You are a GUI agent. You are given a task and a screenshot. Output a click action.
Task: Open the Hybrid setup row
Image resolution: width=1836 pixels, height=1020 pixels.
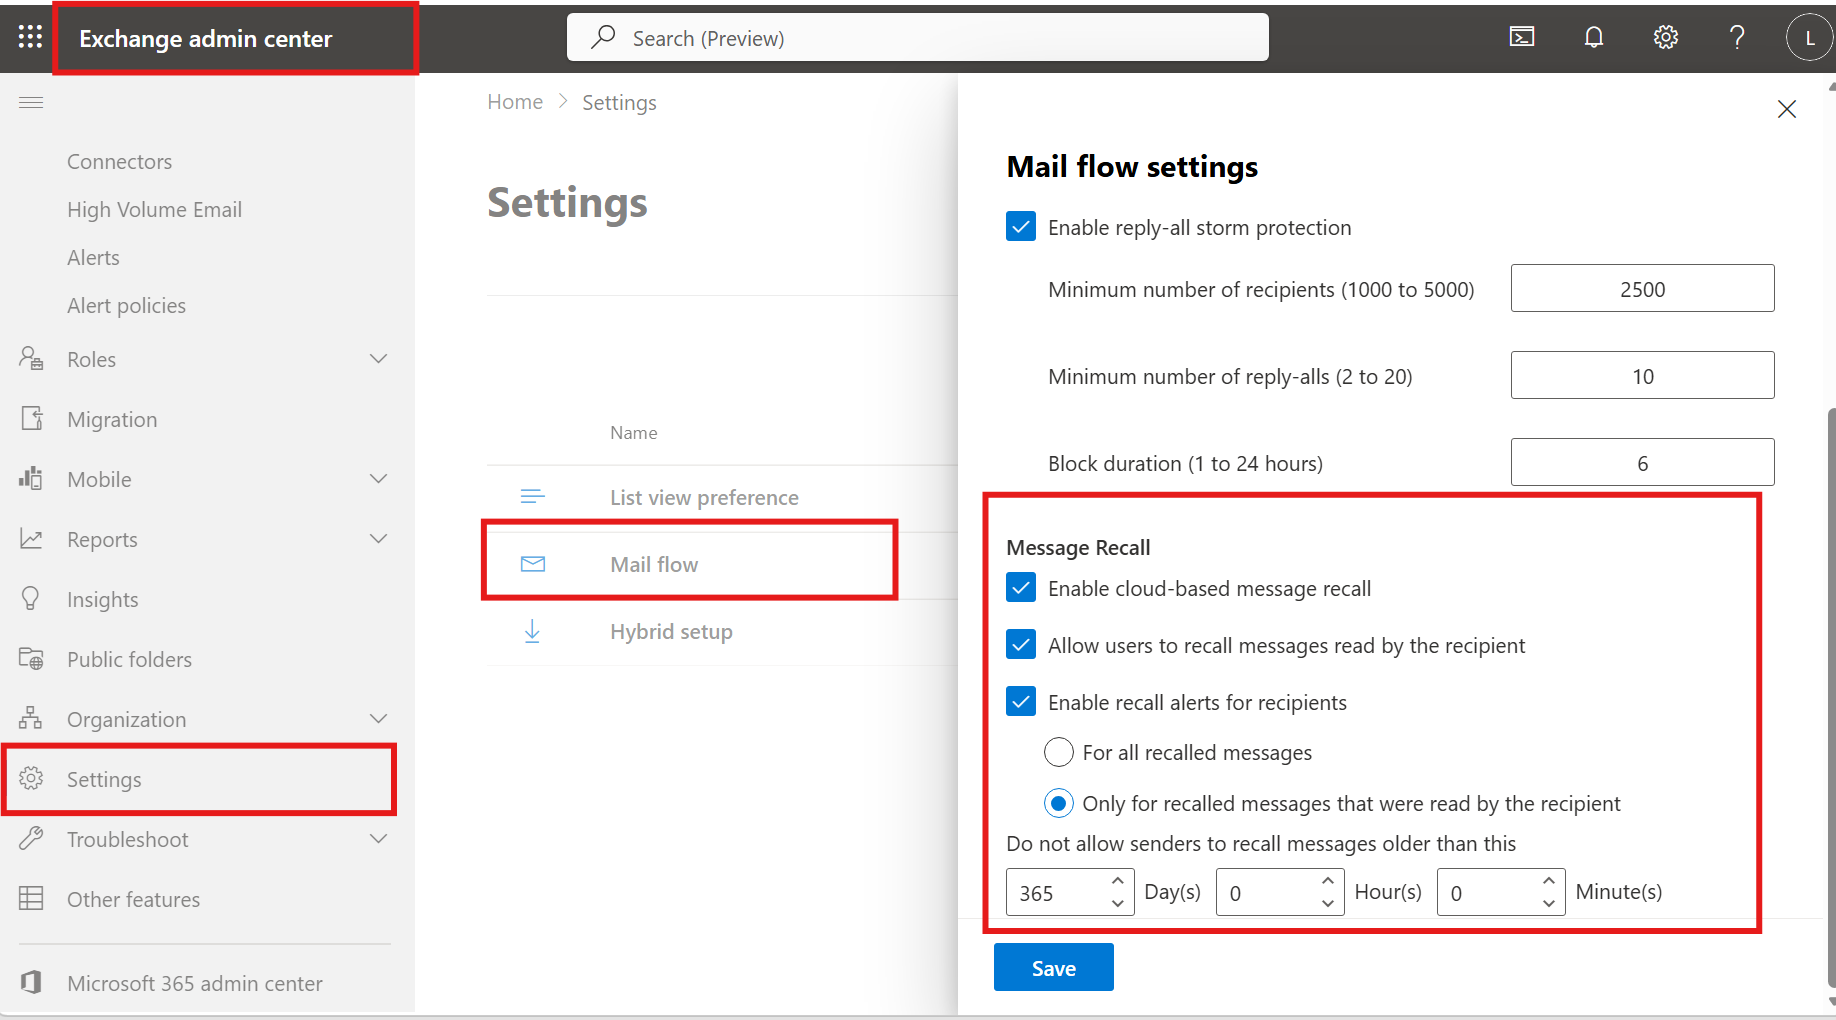pos(721,632)
